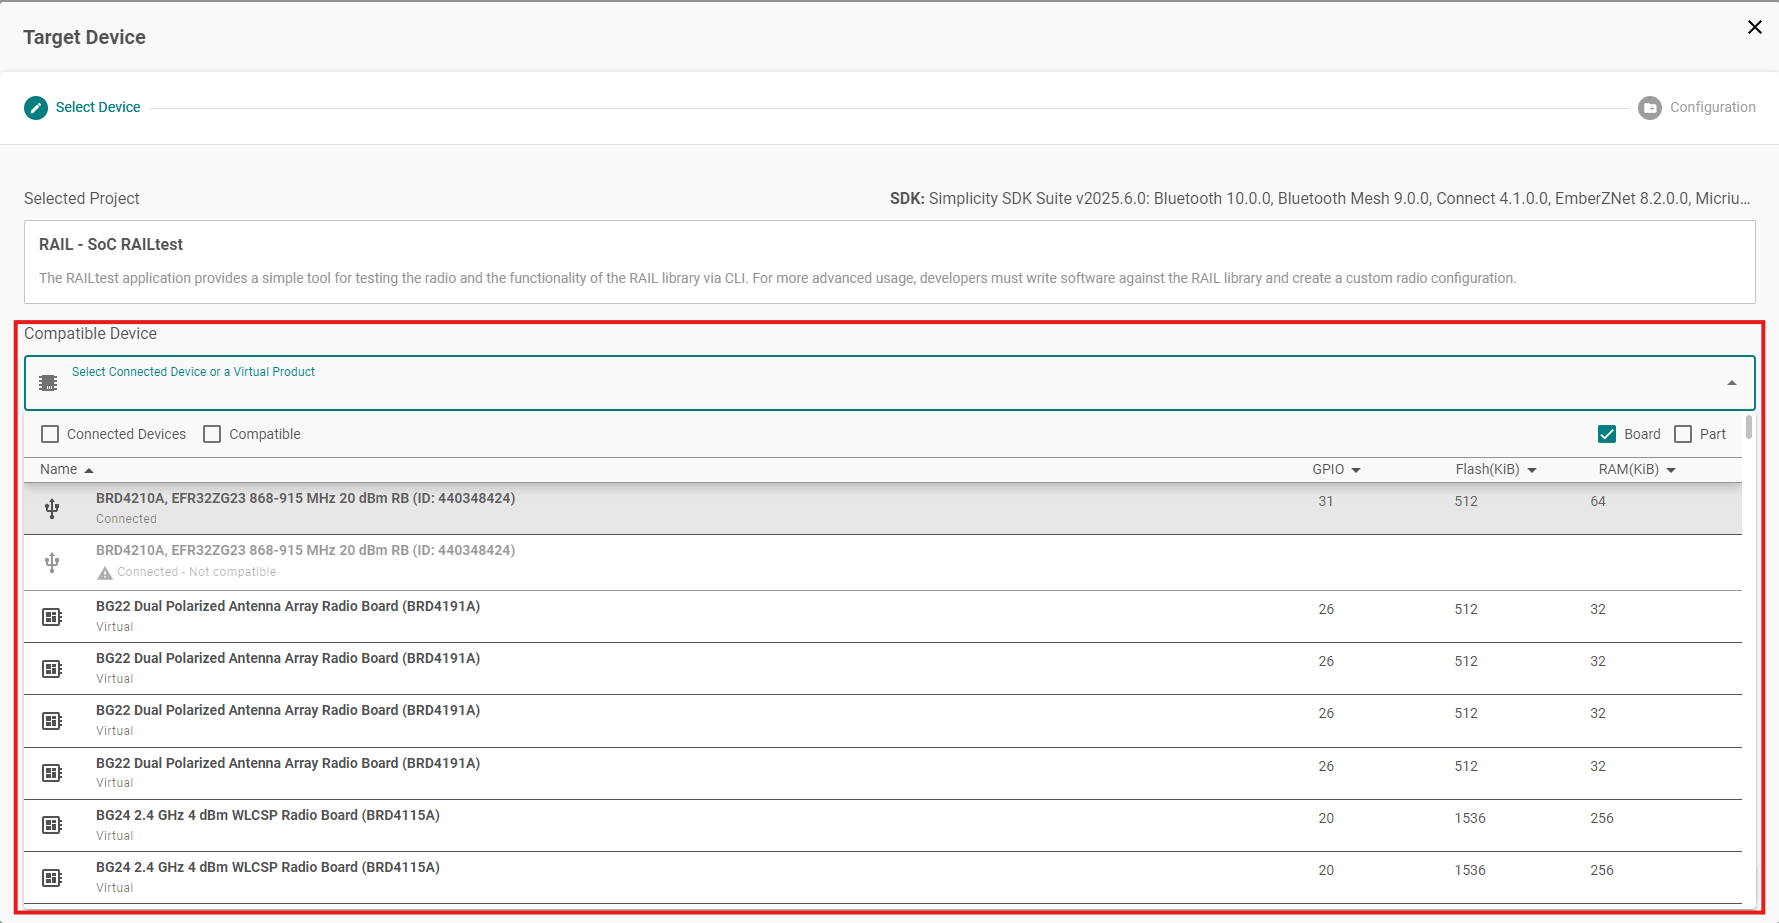The image size is (1779, 923).
Task: Click USB icon of connected BRD4210A board
Action: coord(52,509)
